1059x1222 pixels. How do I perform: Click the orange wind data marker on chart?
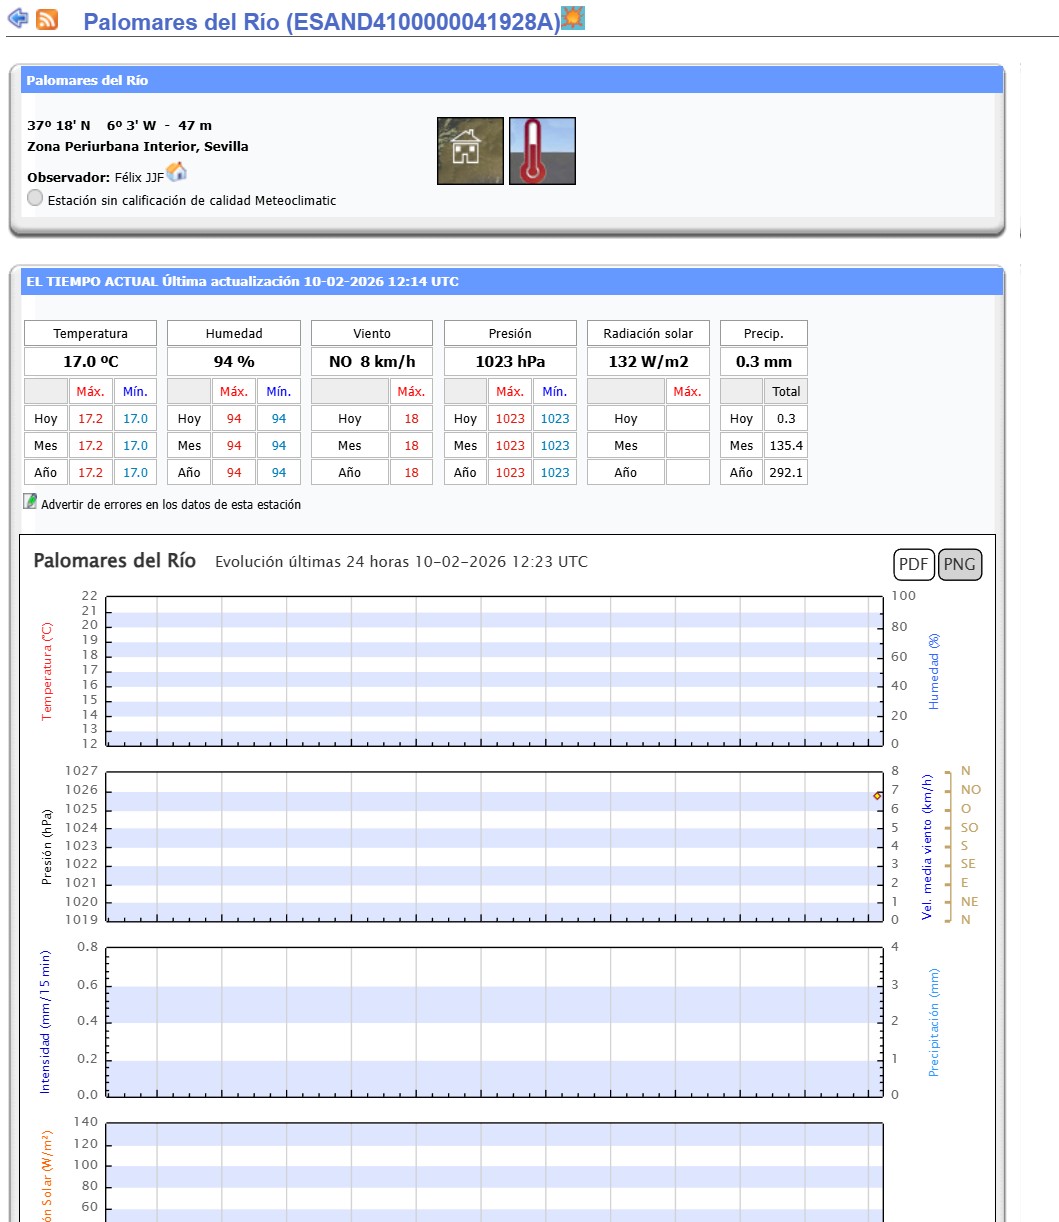(x=877, y=796)
